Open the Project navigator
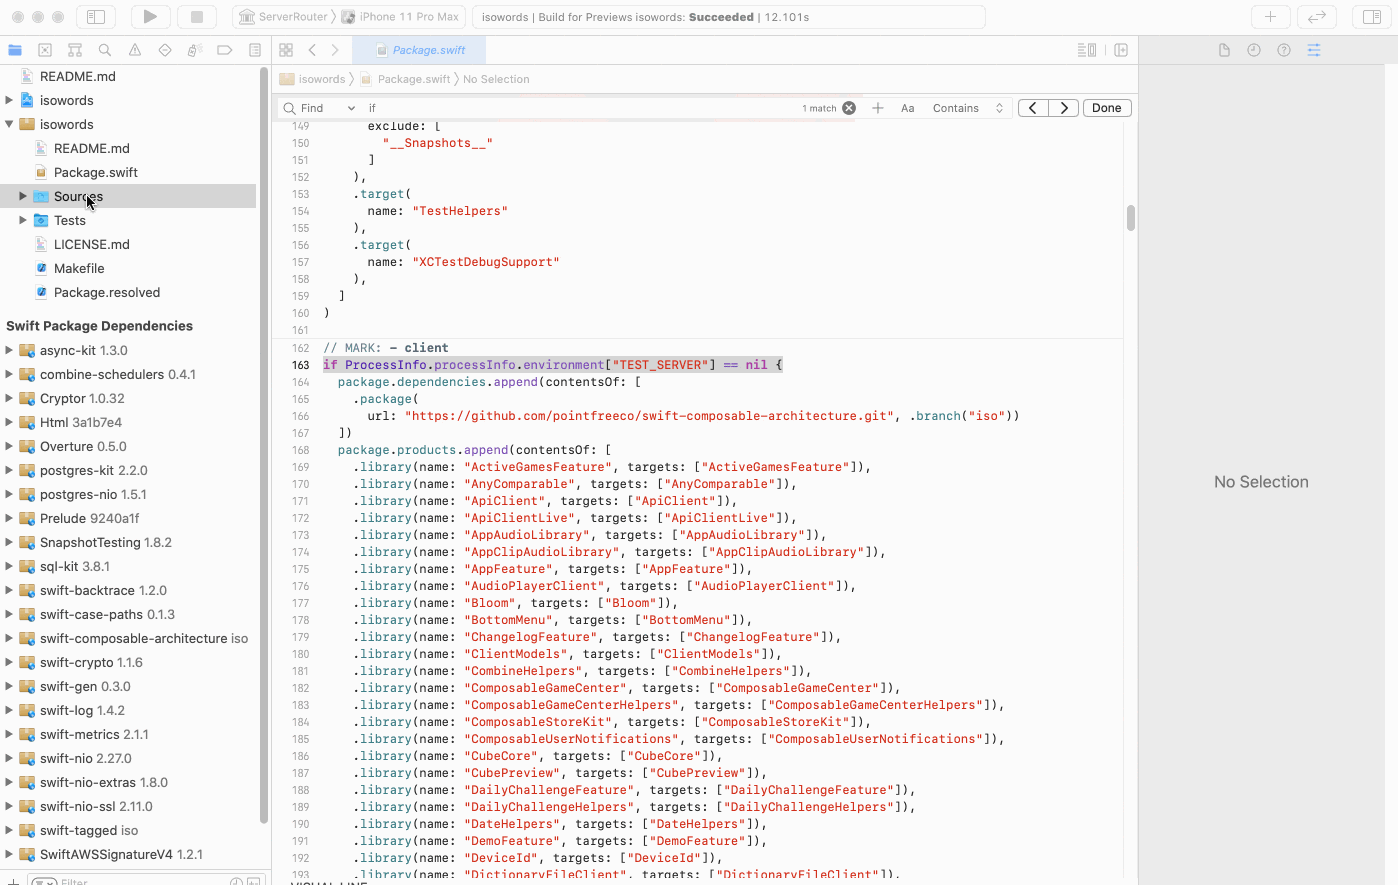Screen dimensions: 1398x885 (x=15, y=50)
